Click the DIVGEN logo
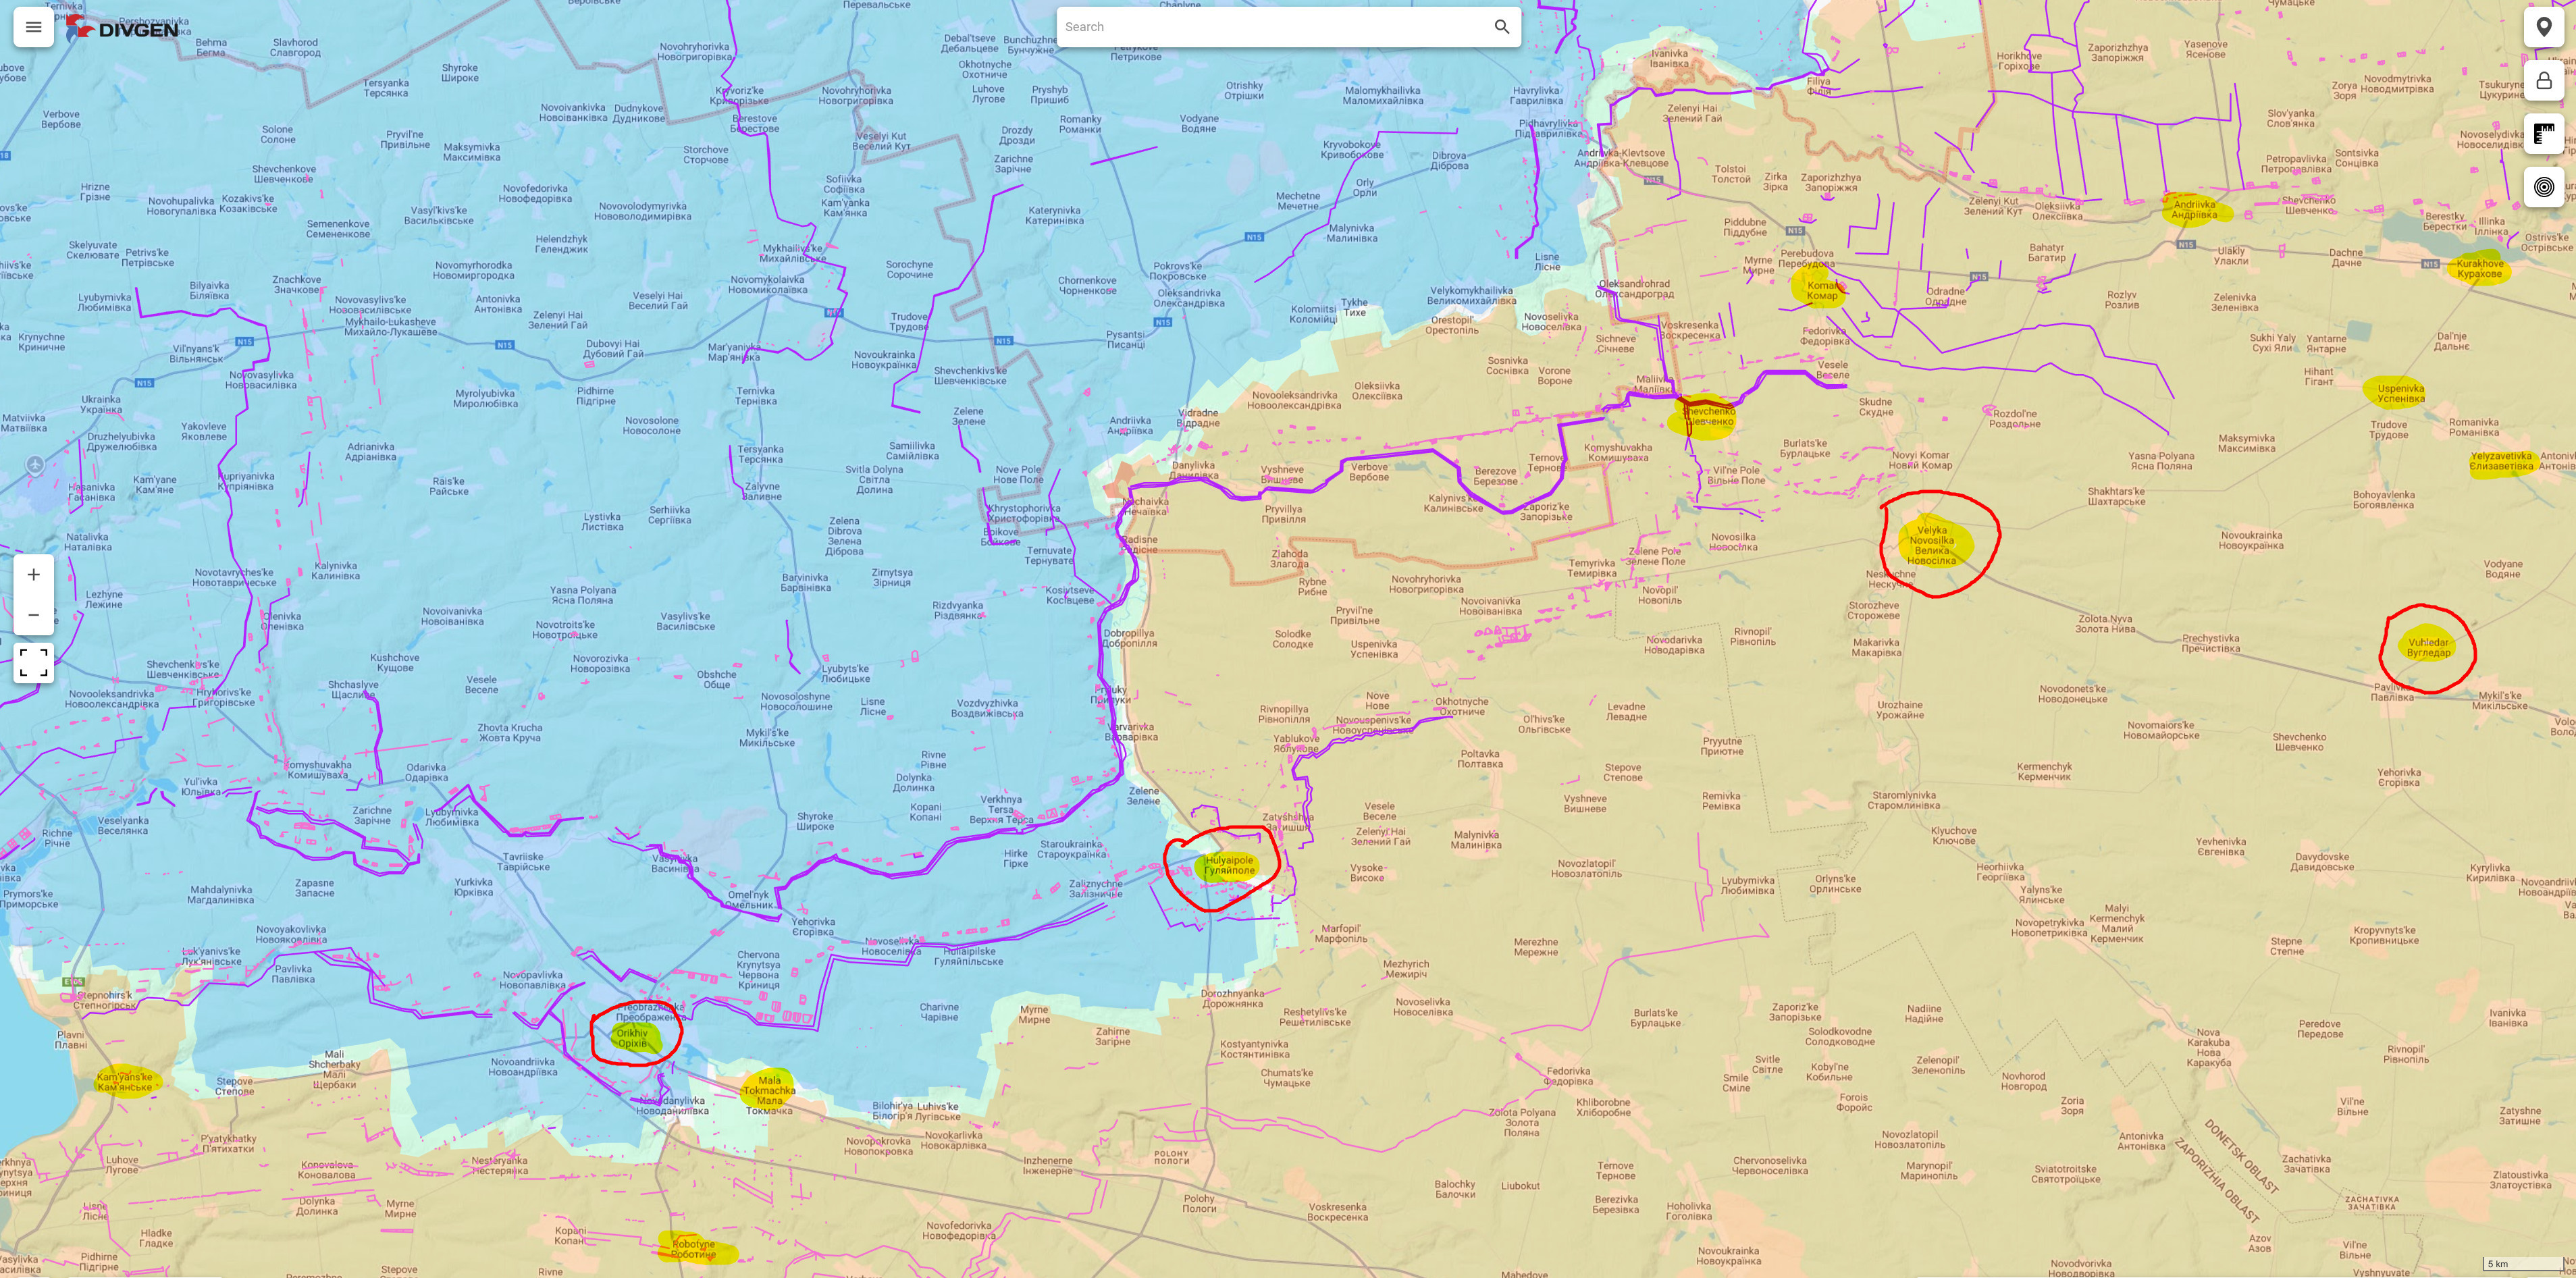 (123, 28)
